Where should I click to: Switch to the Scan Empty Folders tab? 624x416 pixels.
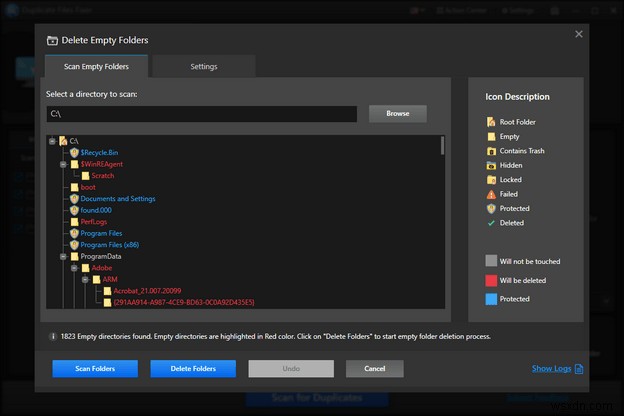96,66
